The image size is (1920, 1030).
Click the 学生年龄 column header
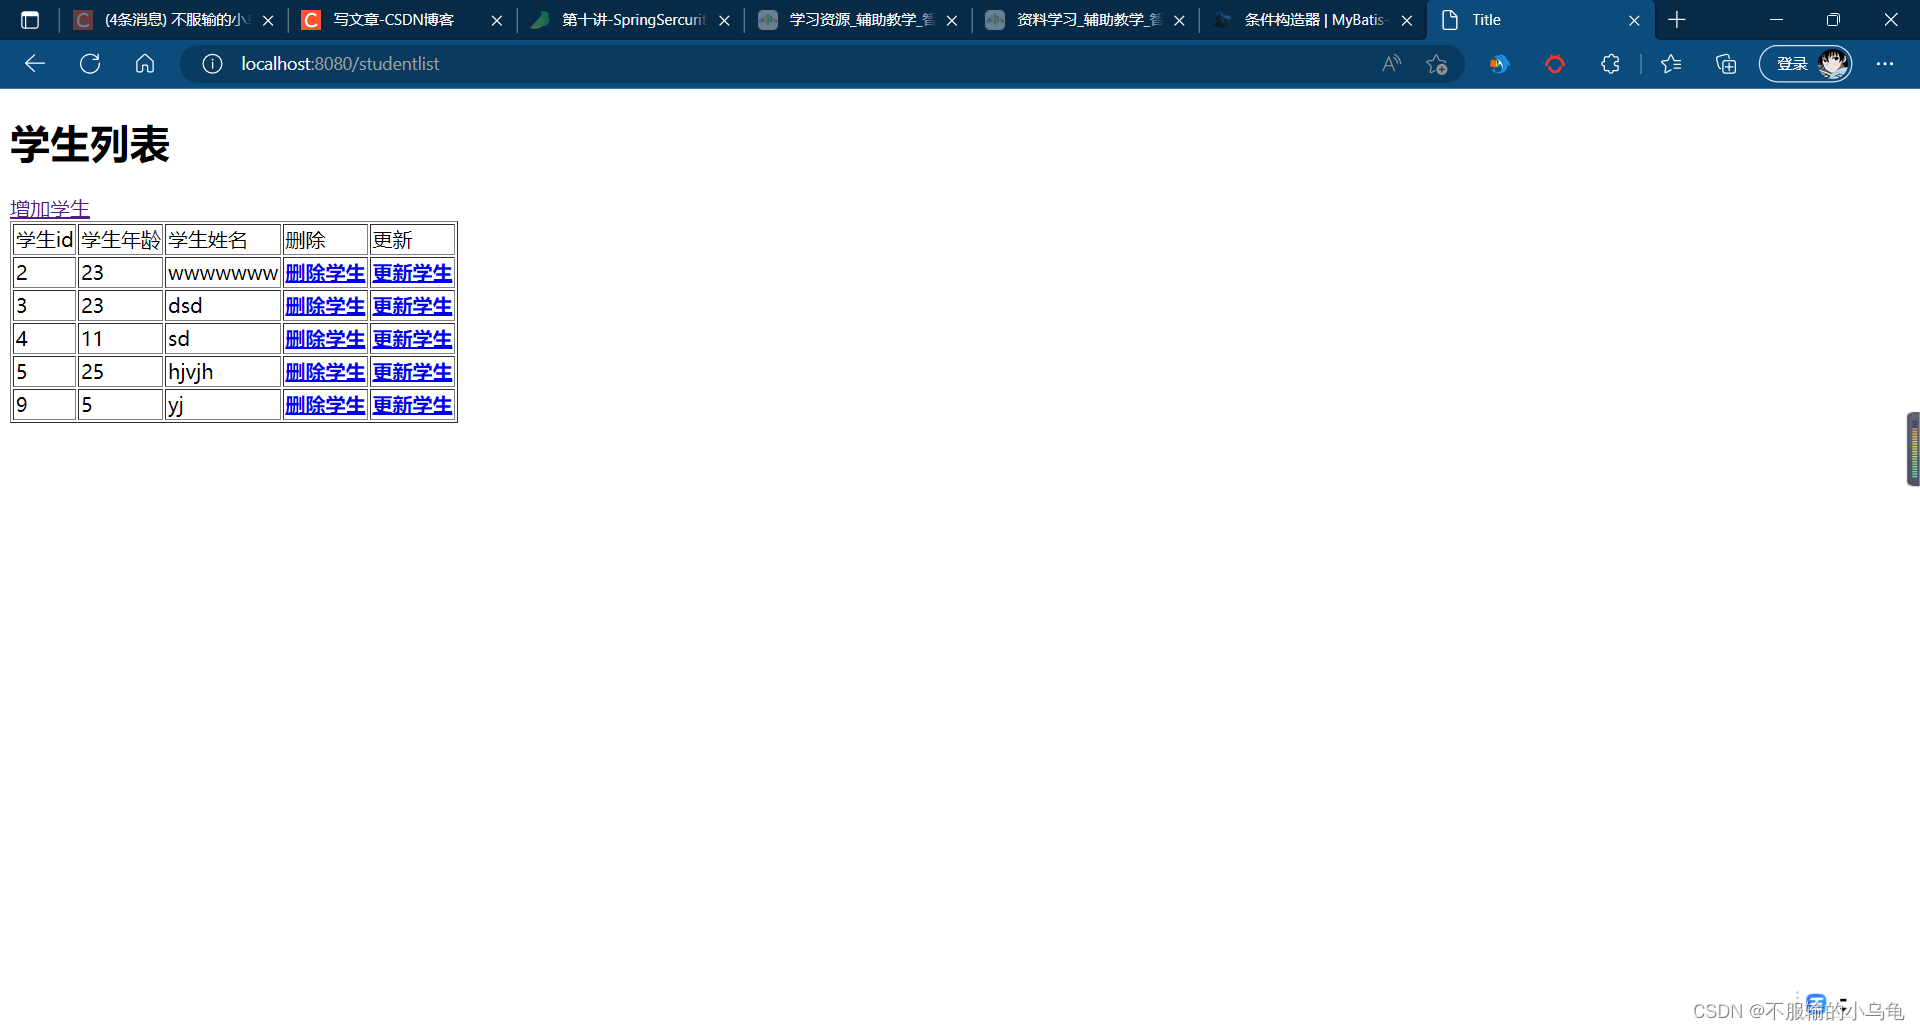coord(120,240)
